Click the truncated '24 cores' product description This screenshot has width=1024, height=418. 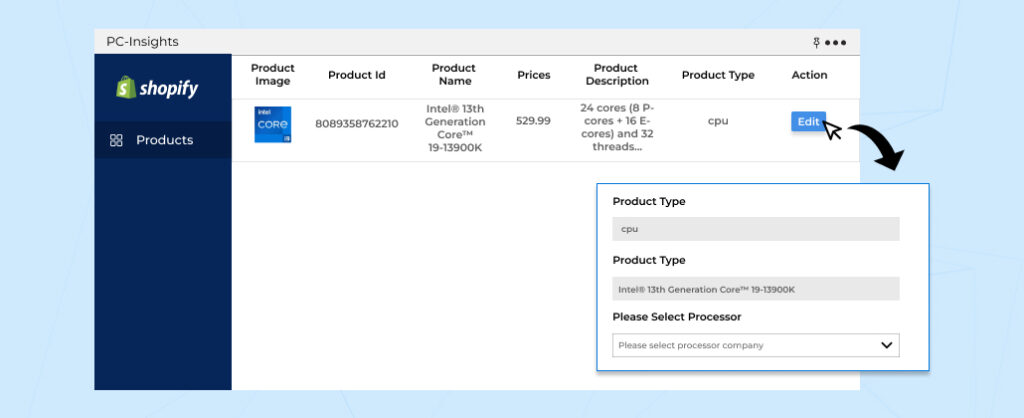tap(616, 126)
